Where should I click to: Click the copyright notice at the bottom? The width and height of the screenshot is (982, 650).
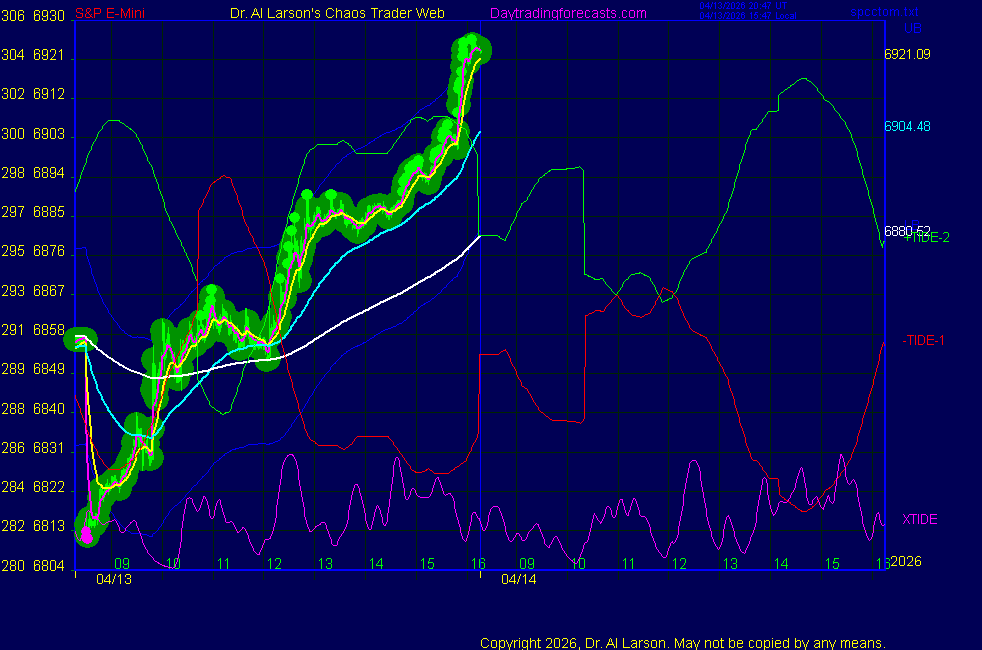pos(683,642)
